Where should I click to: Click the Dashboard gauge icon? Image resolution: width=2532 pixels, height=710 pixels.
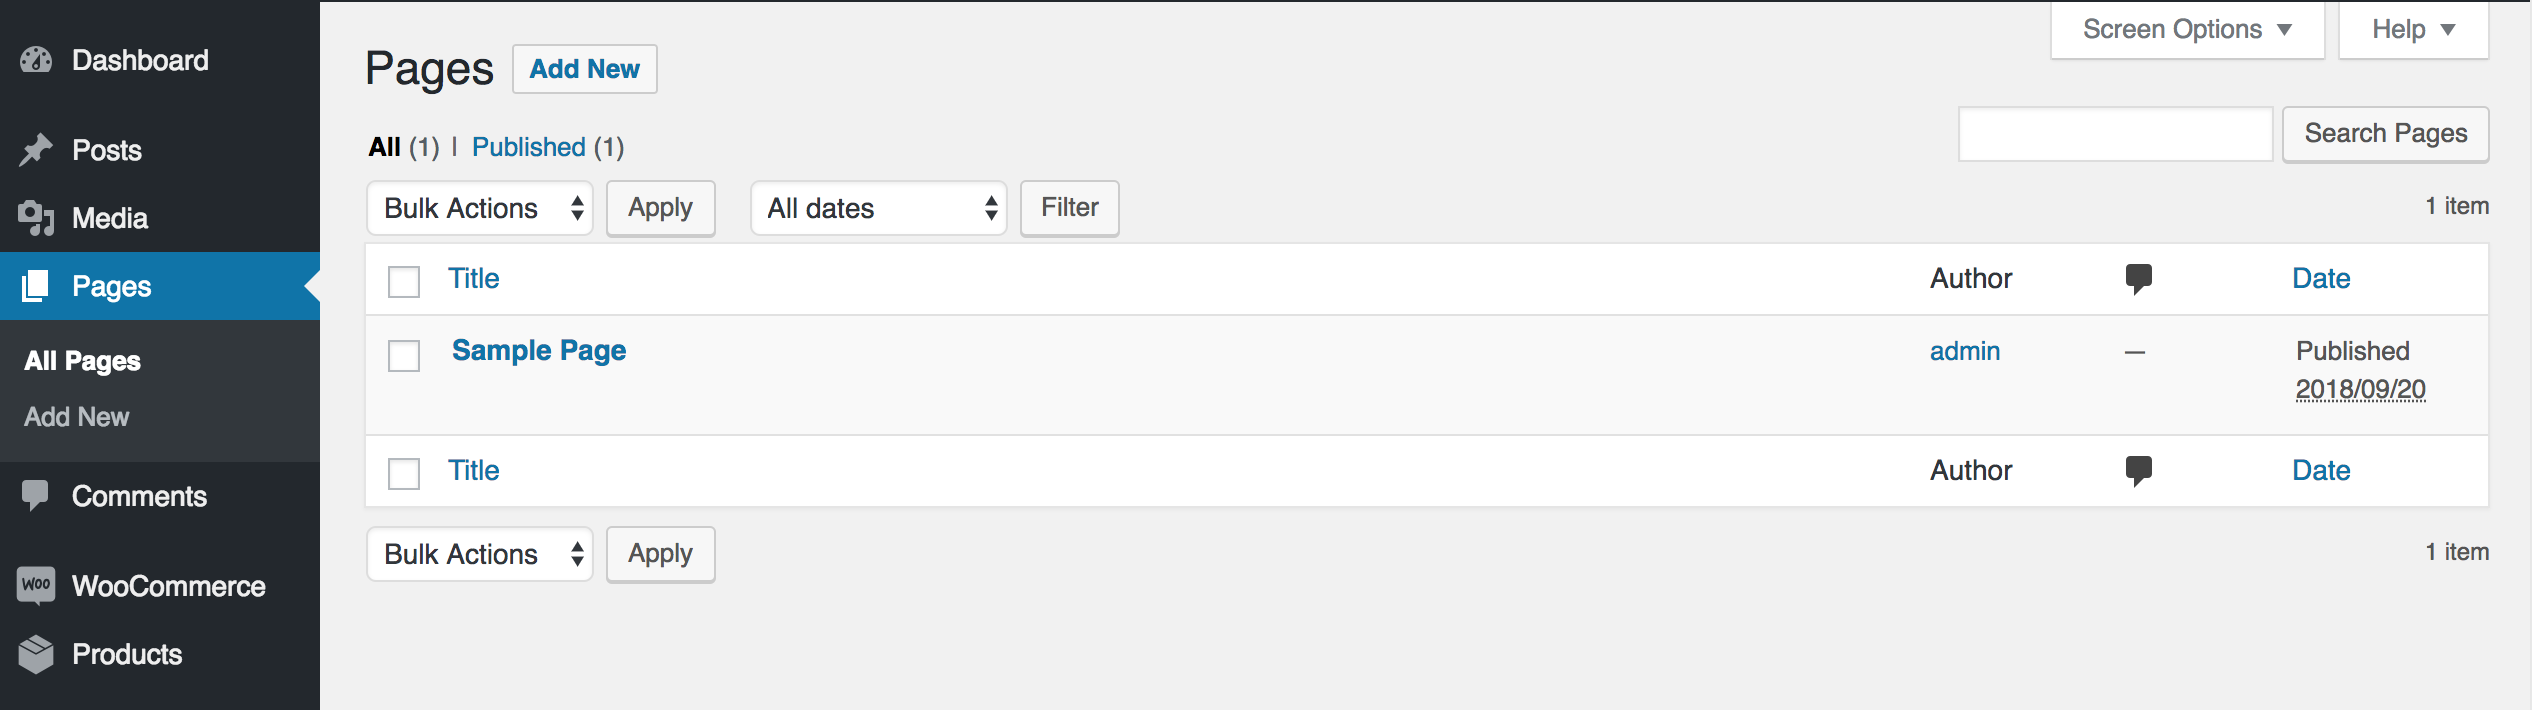coord(36,60)
